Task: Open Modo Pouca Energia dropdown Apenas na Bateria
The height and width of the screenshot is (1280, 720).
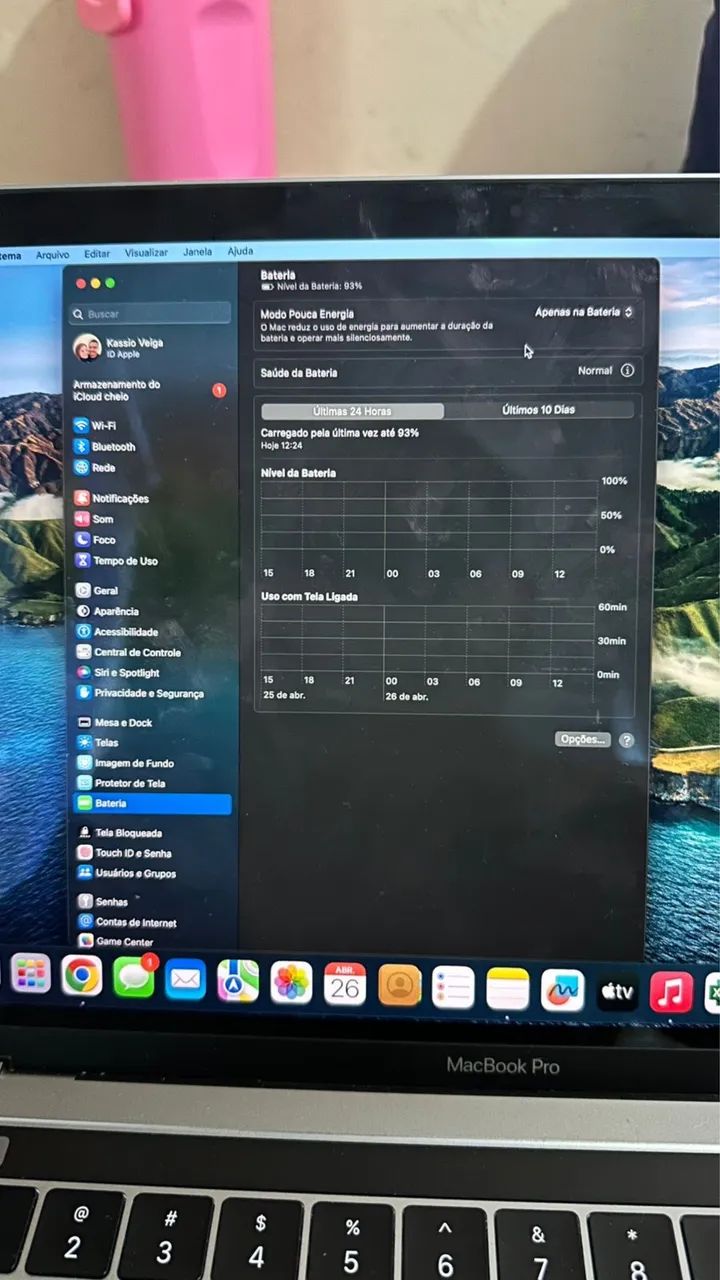Action: [584, 312]
